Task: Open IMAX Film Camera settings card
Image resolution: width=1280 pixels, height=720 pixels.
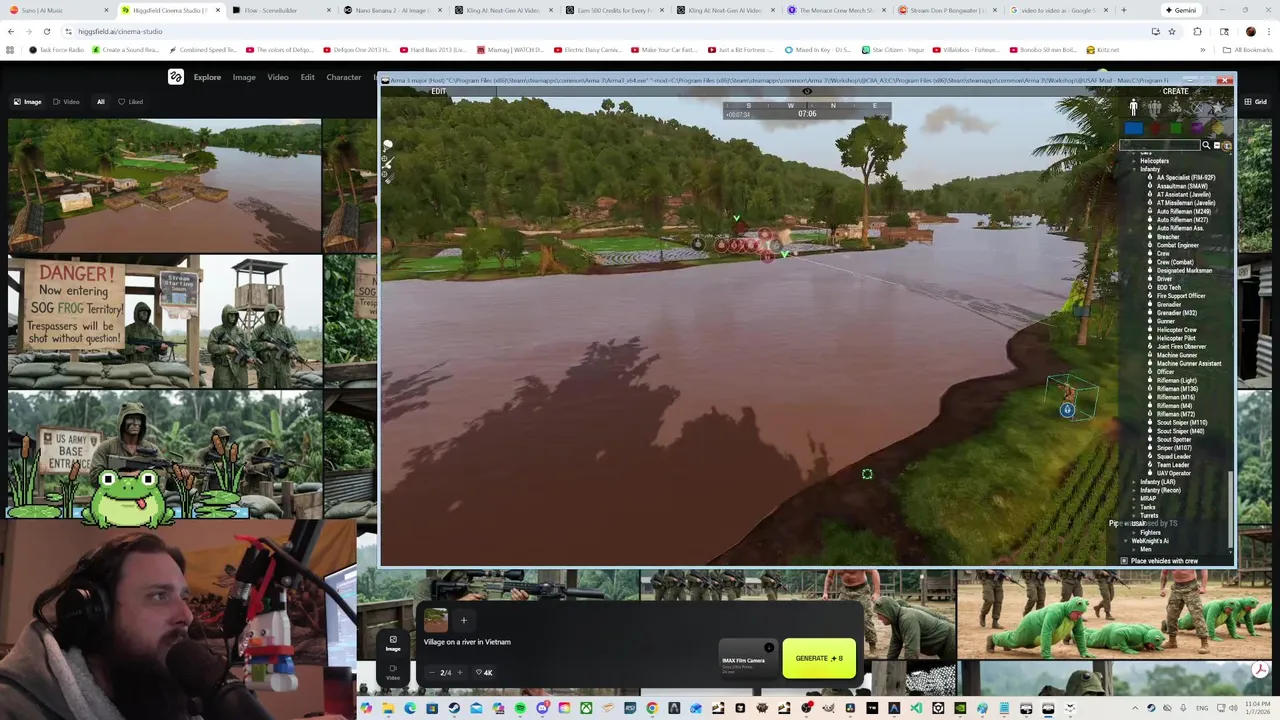Action: 748,658
